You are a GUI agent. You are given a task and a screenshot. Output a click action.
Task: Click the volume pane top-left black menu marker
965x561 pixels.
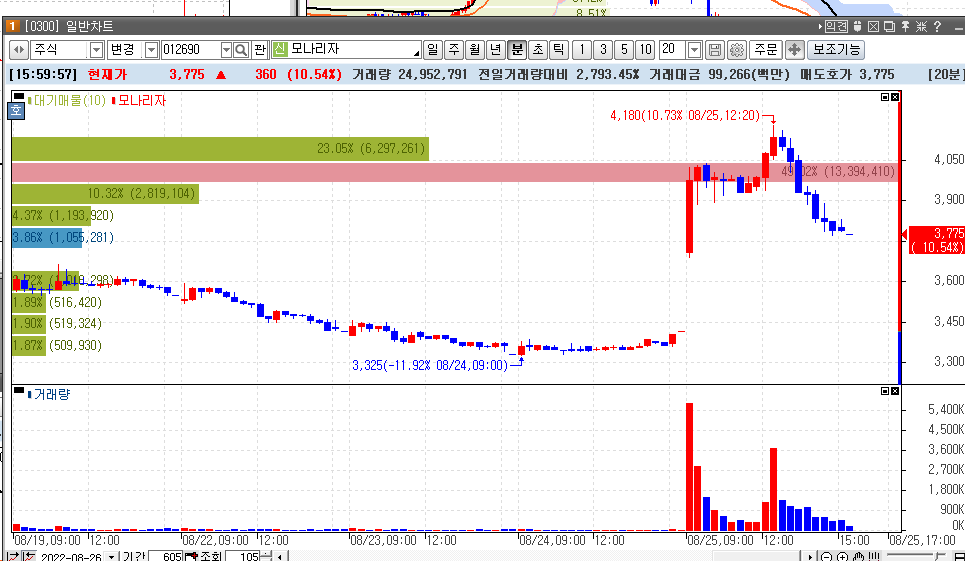(x=18, y=391)
